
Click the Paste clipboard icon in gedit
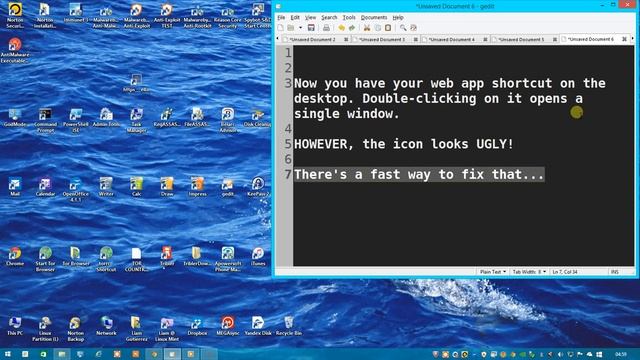(x=388, y=28)
